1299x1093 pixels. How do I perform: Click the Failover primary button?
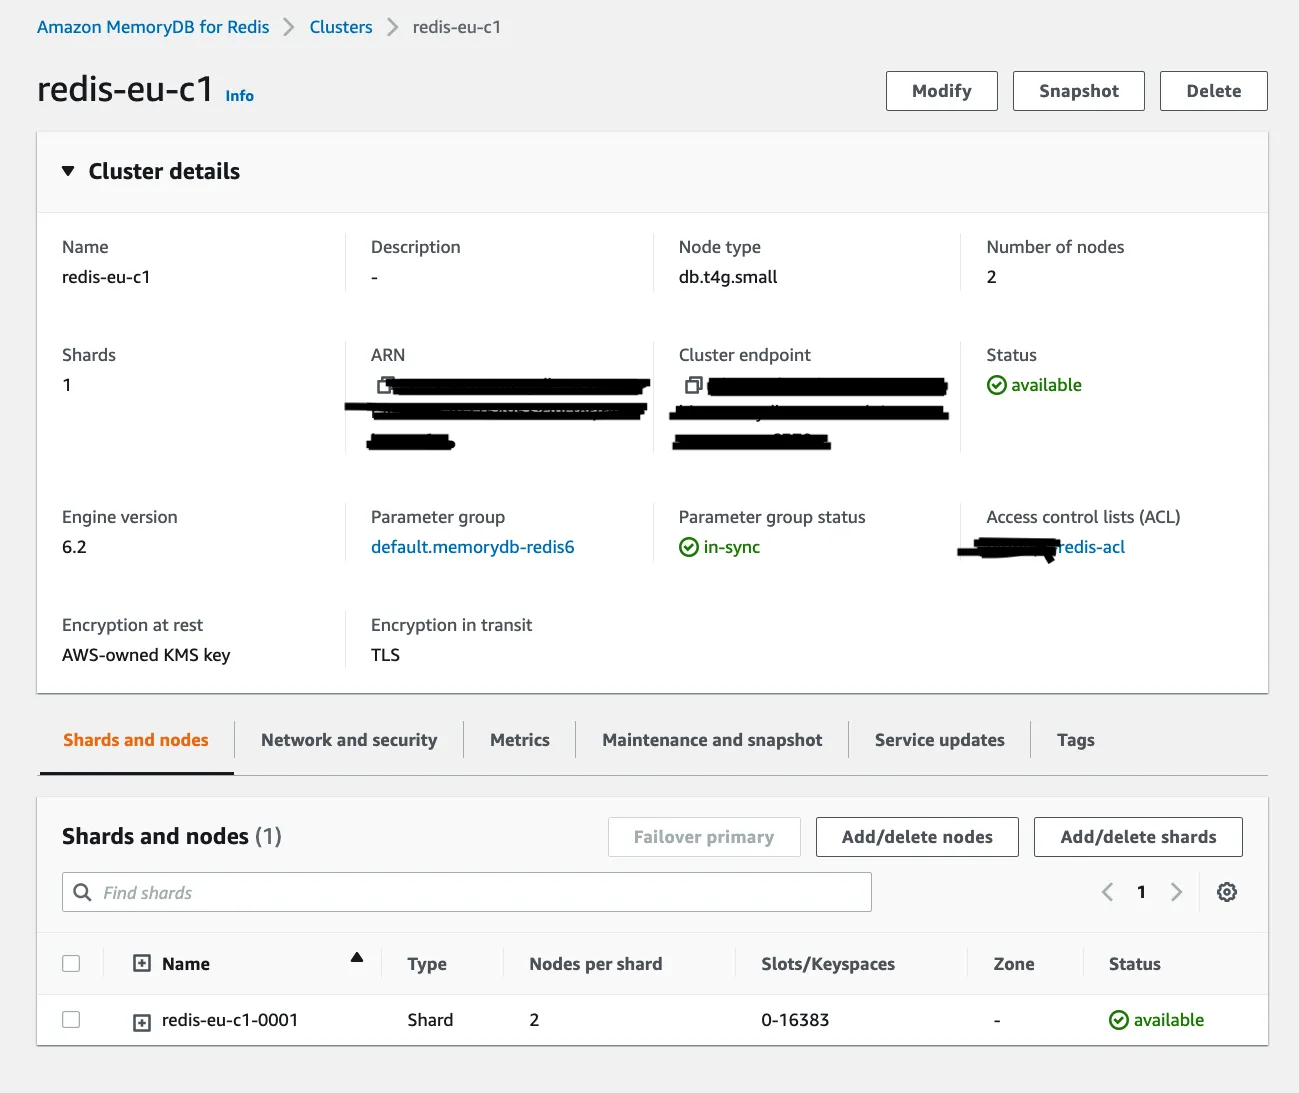[704, 837]
